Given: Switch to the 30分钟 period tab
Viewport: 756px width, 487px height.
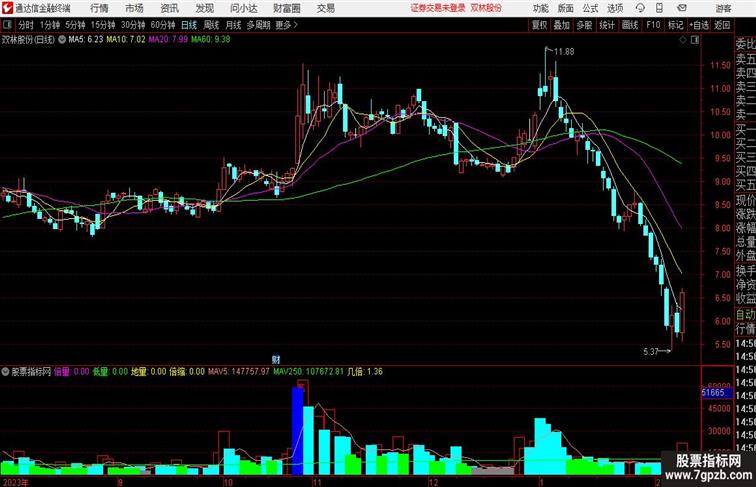Looking at the screenshot, I should (133, 25).
